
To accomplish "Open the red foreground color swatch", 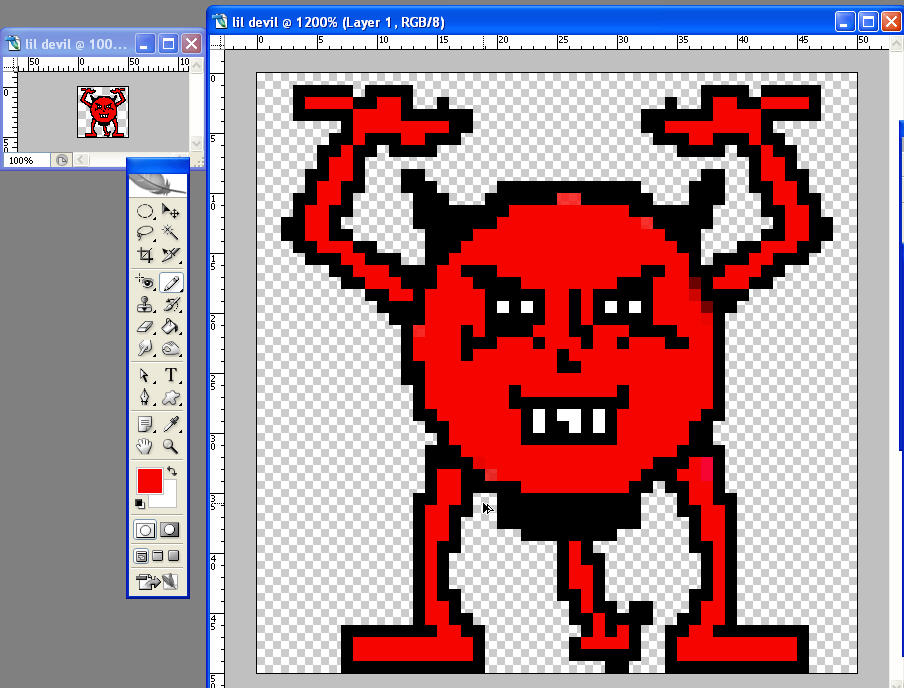I will click(x=149, y=480).
